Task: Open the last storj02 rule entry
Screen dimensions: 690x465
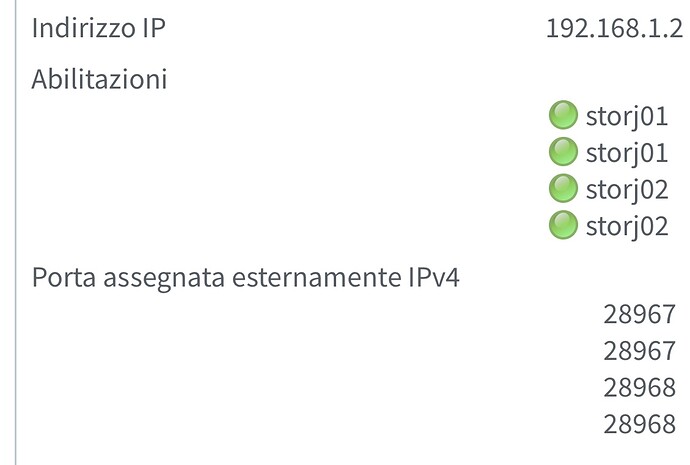Action: pyautogui.click(x=626, y=225)
